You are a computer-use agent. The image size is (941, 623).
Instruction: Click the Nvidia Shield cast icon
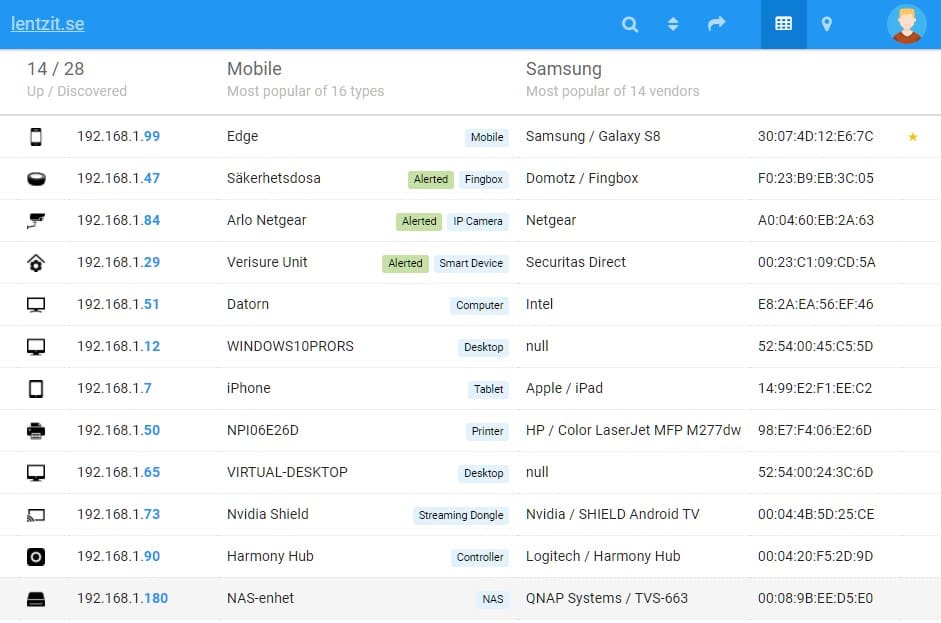[x=36, y=515]
